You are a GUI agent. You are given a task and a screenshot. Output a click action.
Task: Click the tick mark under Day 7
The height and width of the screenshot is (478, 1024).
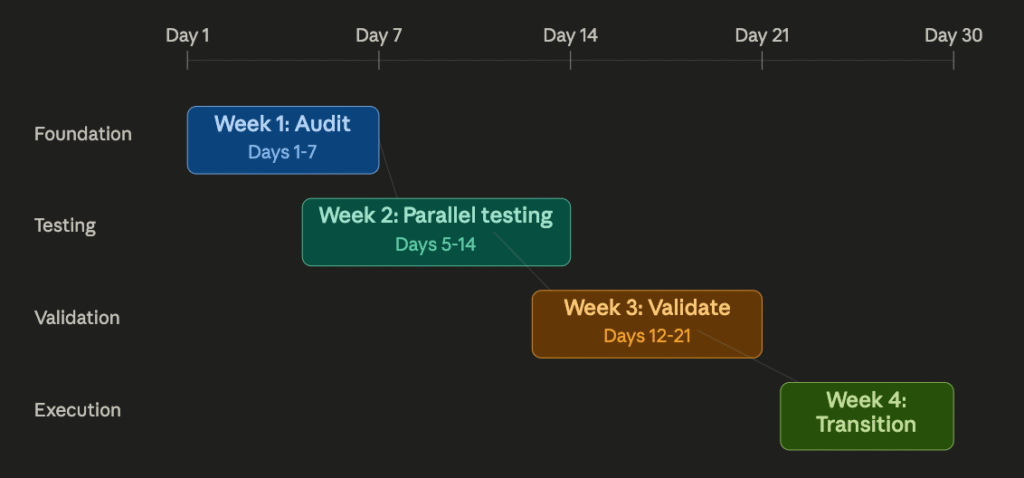point(379,60)
